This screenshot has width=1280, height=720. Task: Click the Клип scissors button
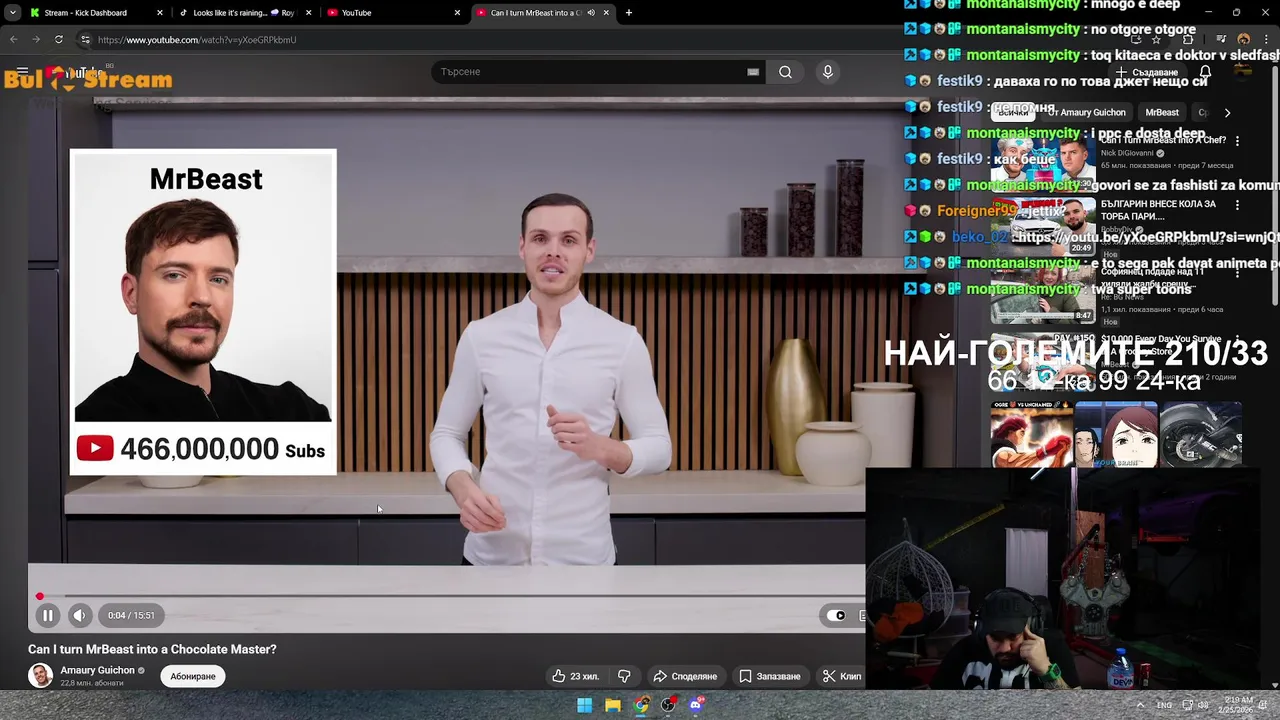click(x=842, y=676)
